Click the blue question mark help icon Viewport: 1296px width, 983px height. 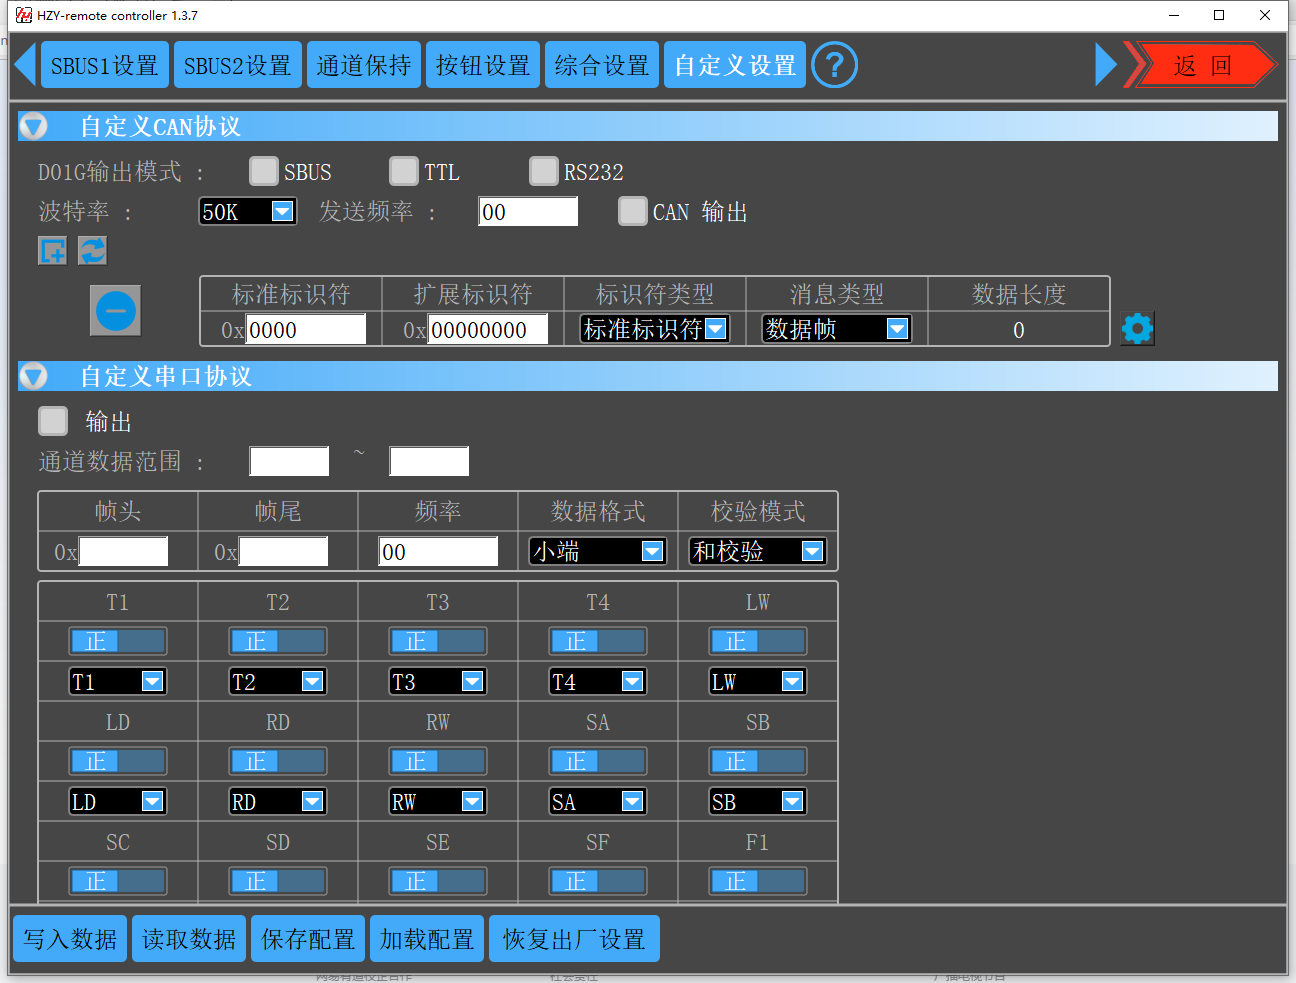834,65
